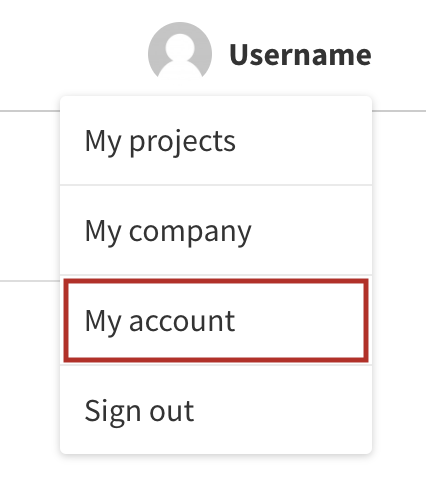Click the bold Username label
426x484 pixels.
(x=300, y=55)
